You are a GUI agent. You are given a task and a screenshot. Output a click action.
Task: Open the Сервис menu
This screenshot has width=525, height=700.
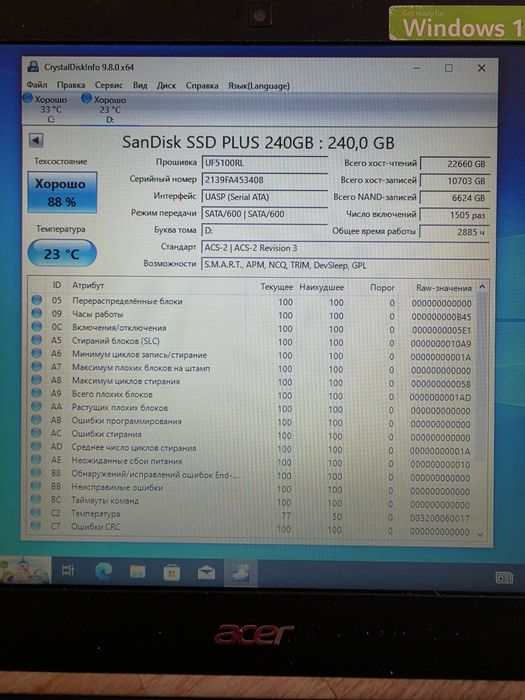click(x=108, y=85)
